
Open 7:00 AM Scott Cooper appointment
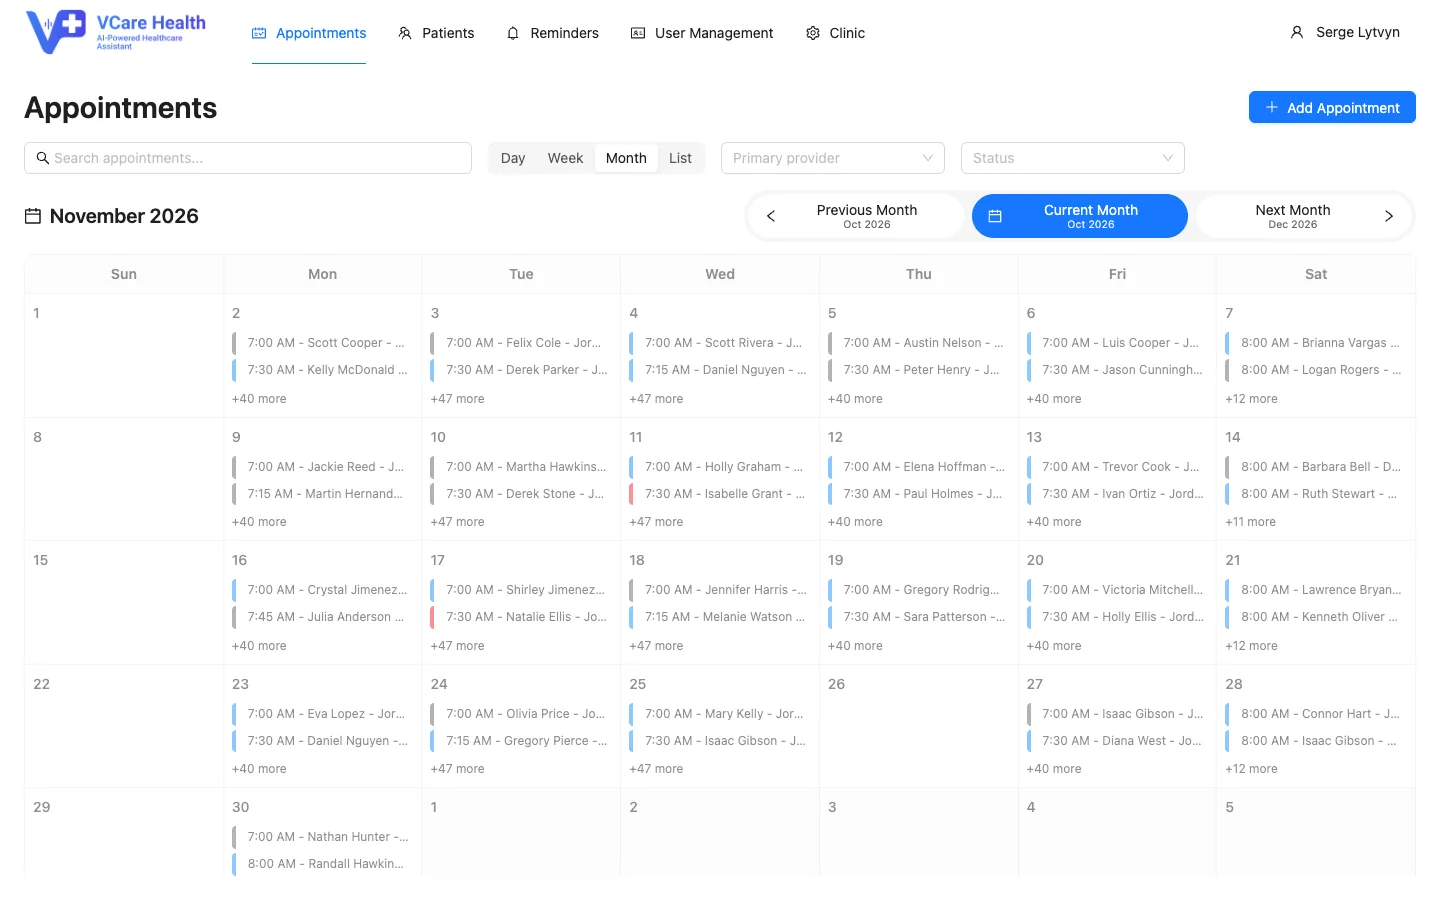321,343
